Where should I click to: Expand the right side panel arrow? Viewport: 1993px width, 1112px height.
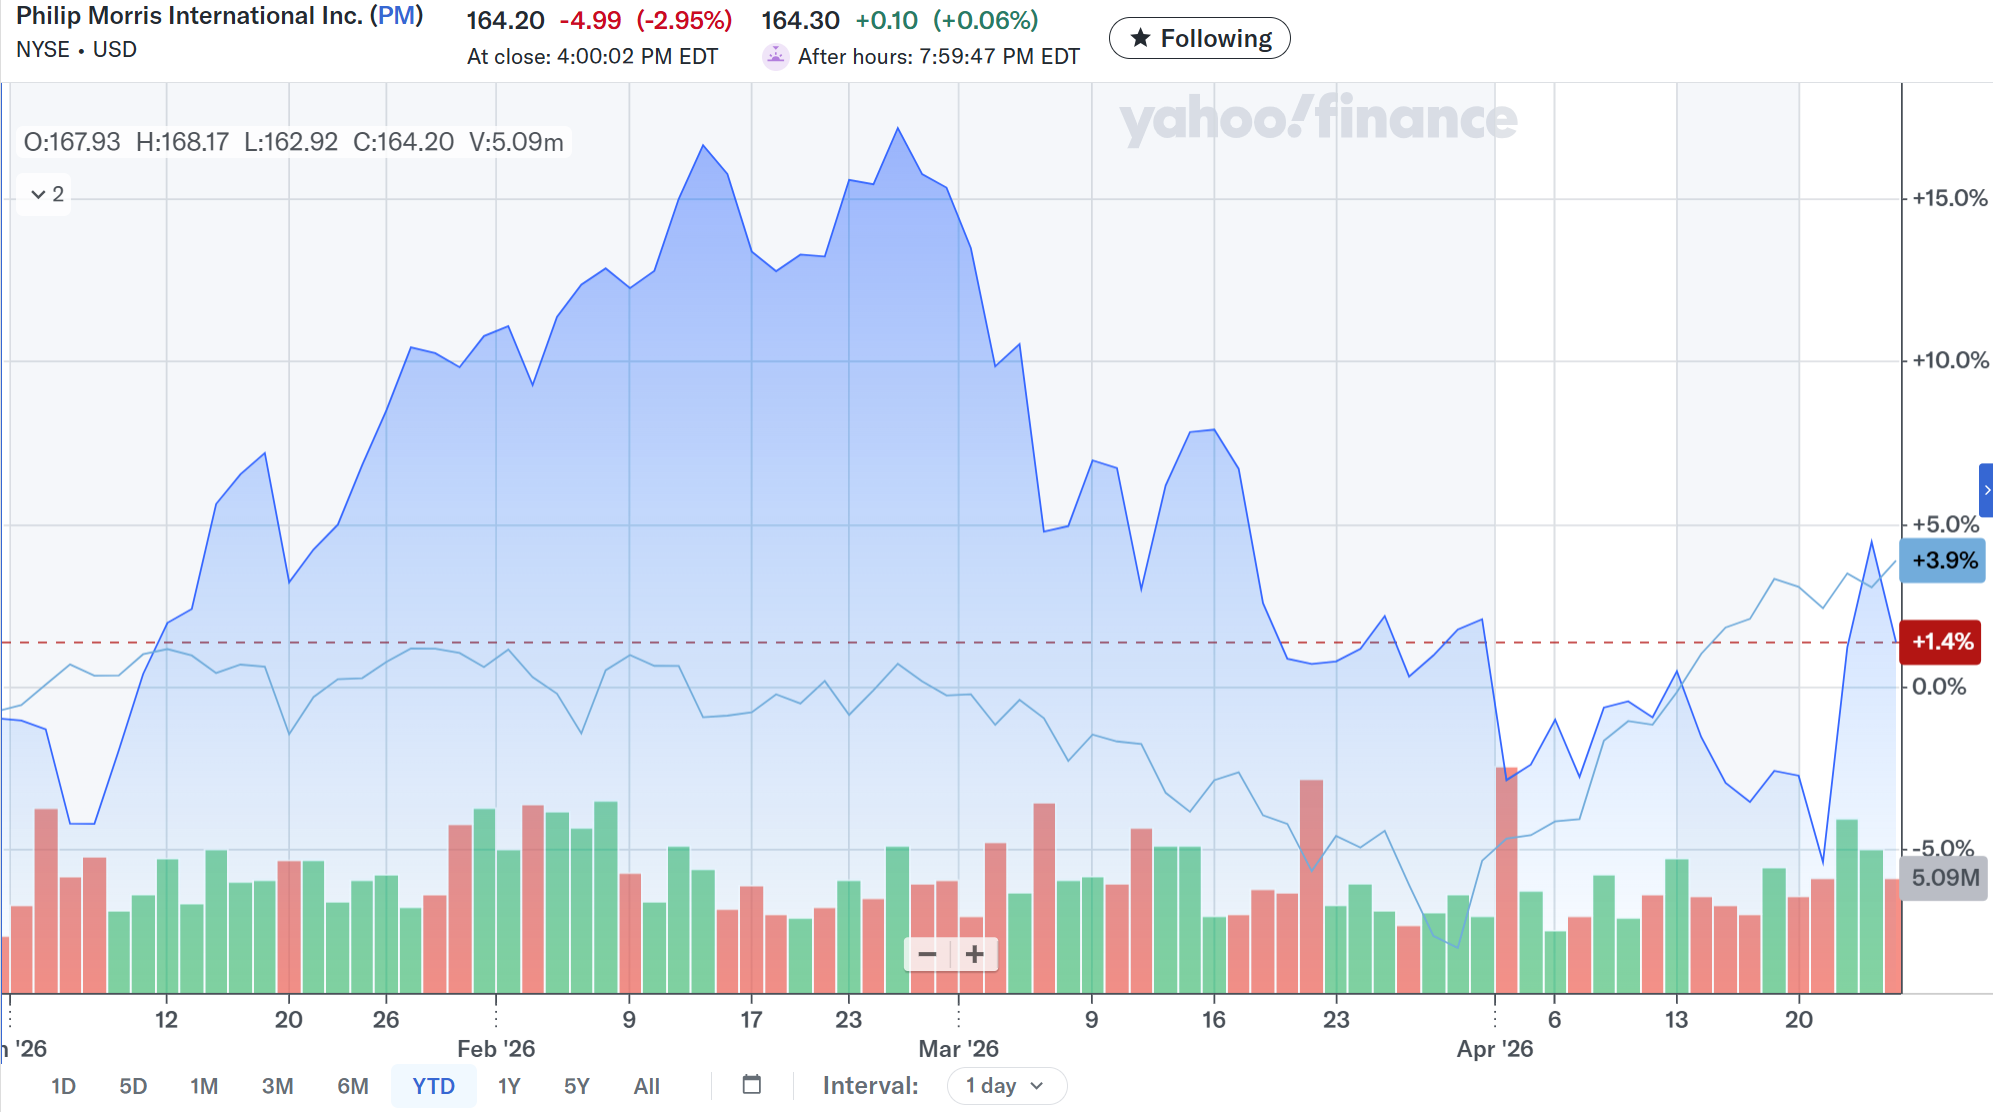click(1986, 490)
